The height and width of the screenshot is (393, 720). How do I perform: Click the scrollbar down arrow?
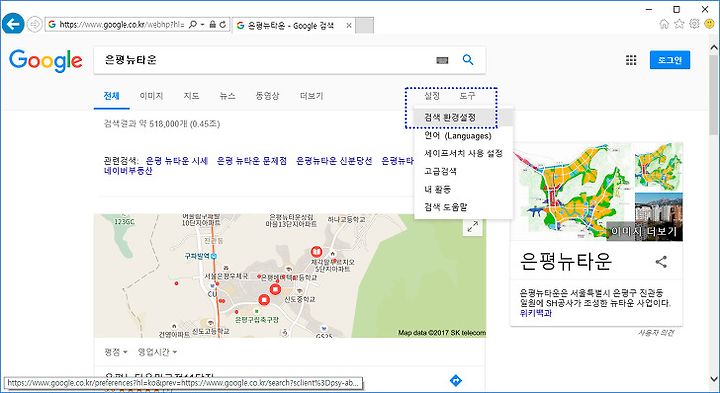714,379
